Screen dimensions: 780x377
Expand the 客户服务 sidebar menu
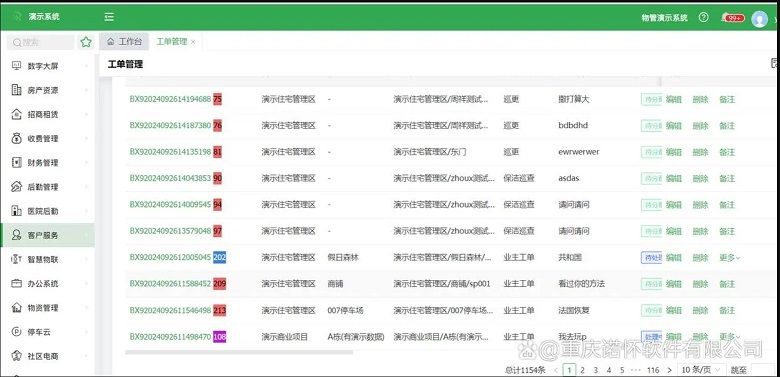pyautogui.click(x=48, y=235)
